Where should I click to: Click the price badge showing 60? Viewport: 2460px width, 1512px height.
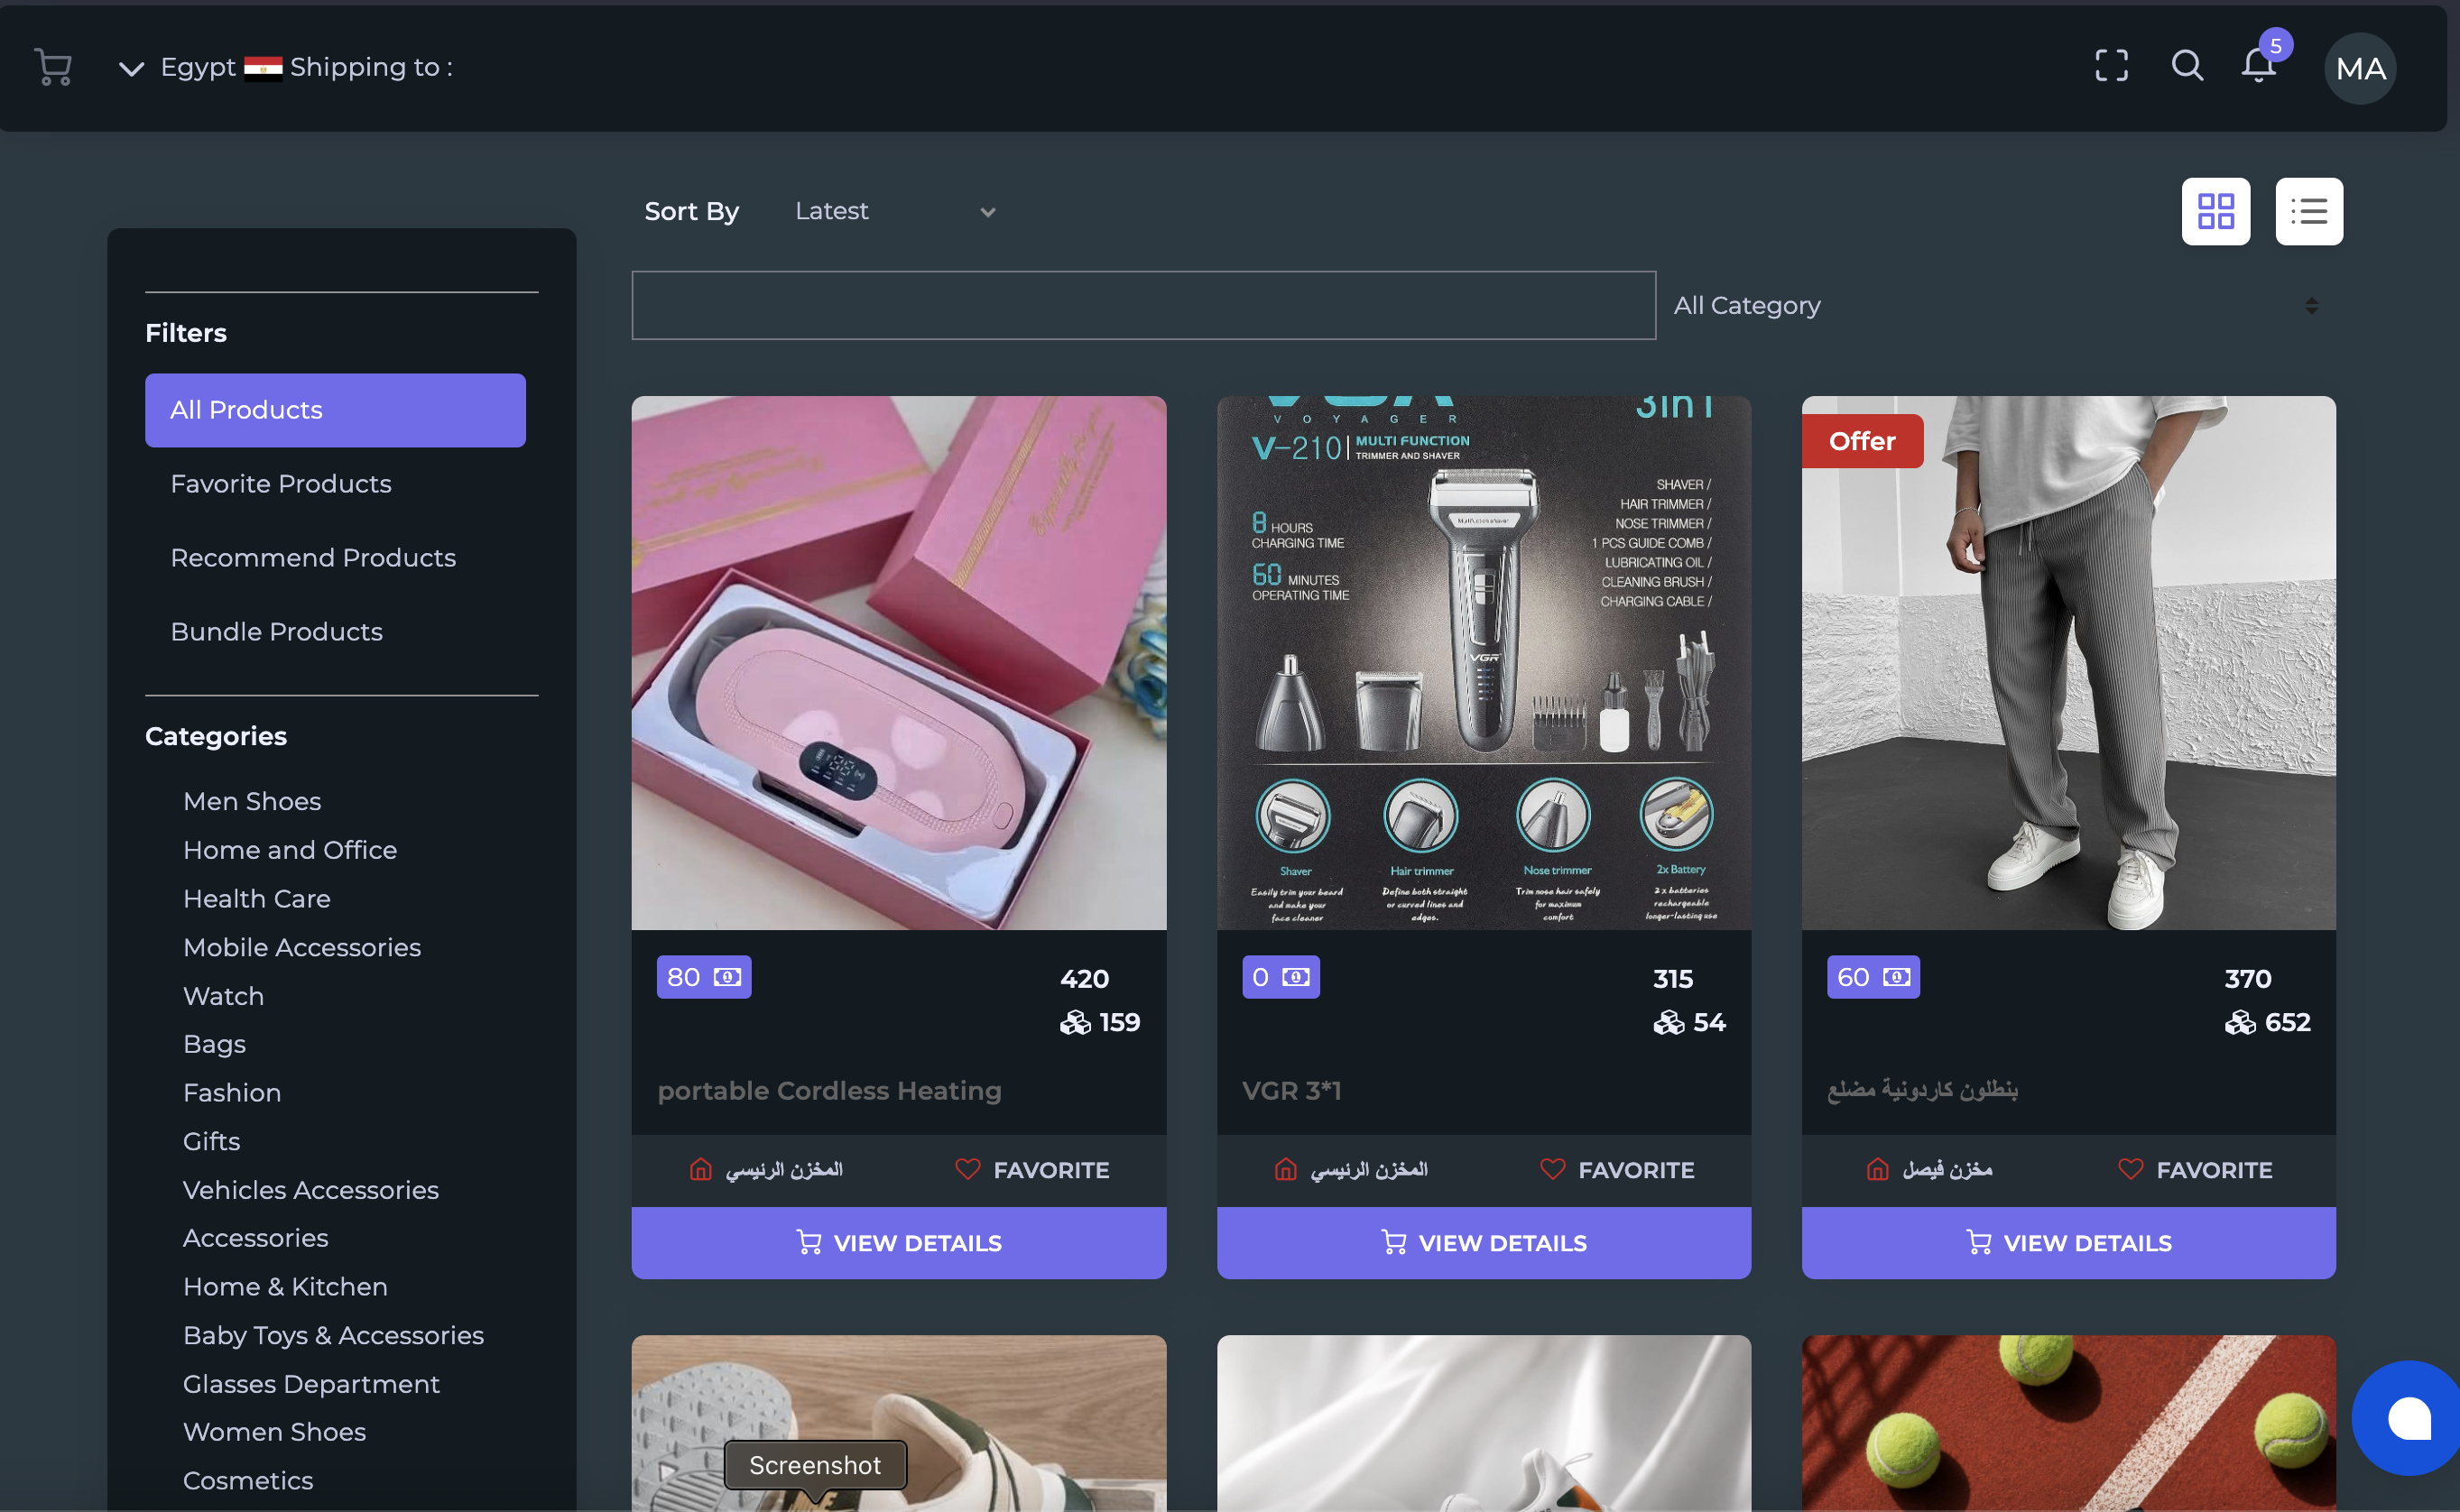click(x=1873, y=977)
